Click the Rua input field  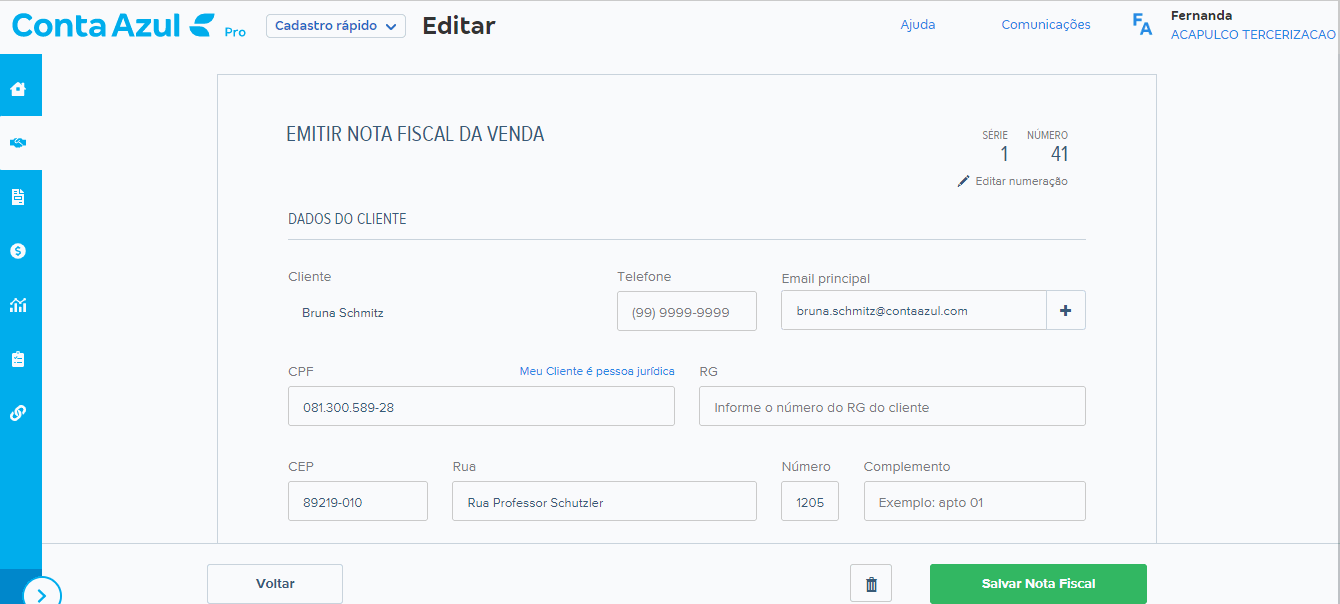coord(604,501)
